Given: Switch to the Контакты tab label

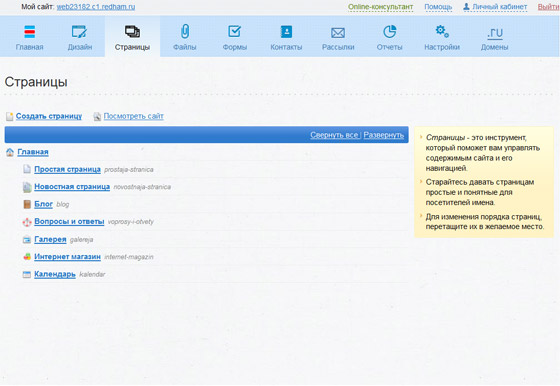Looking at the screenshot, I should pos(286,47).
